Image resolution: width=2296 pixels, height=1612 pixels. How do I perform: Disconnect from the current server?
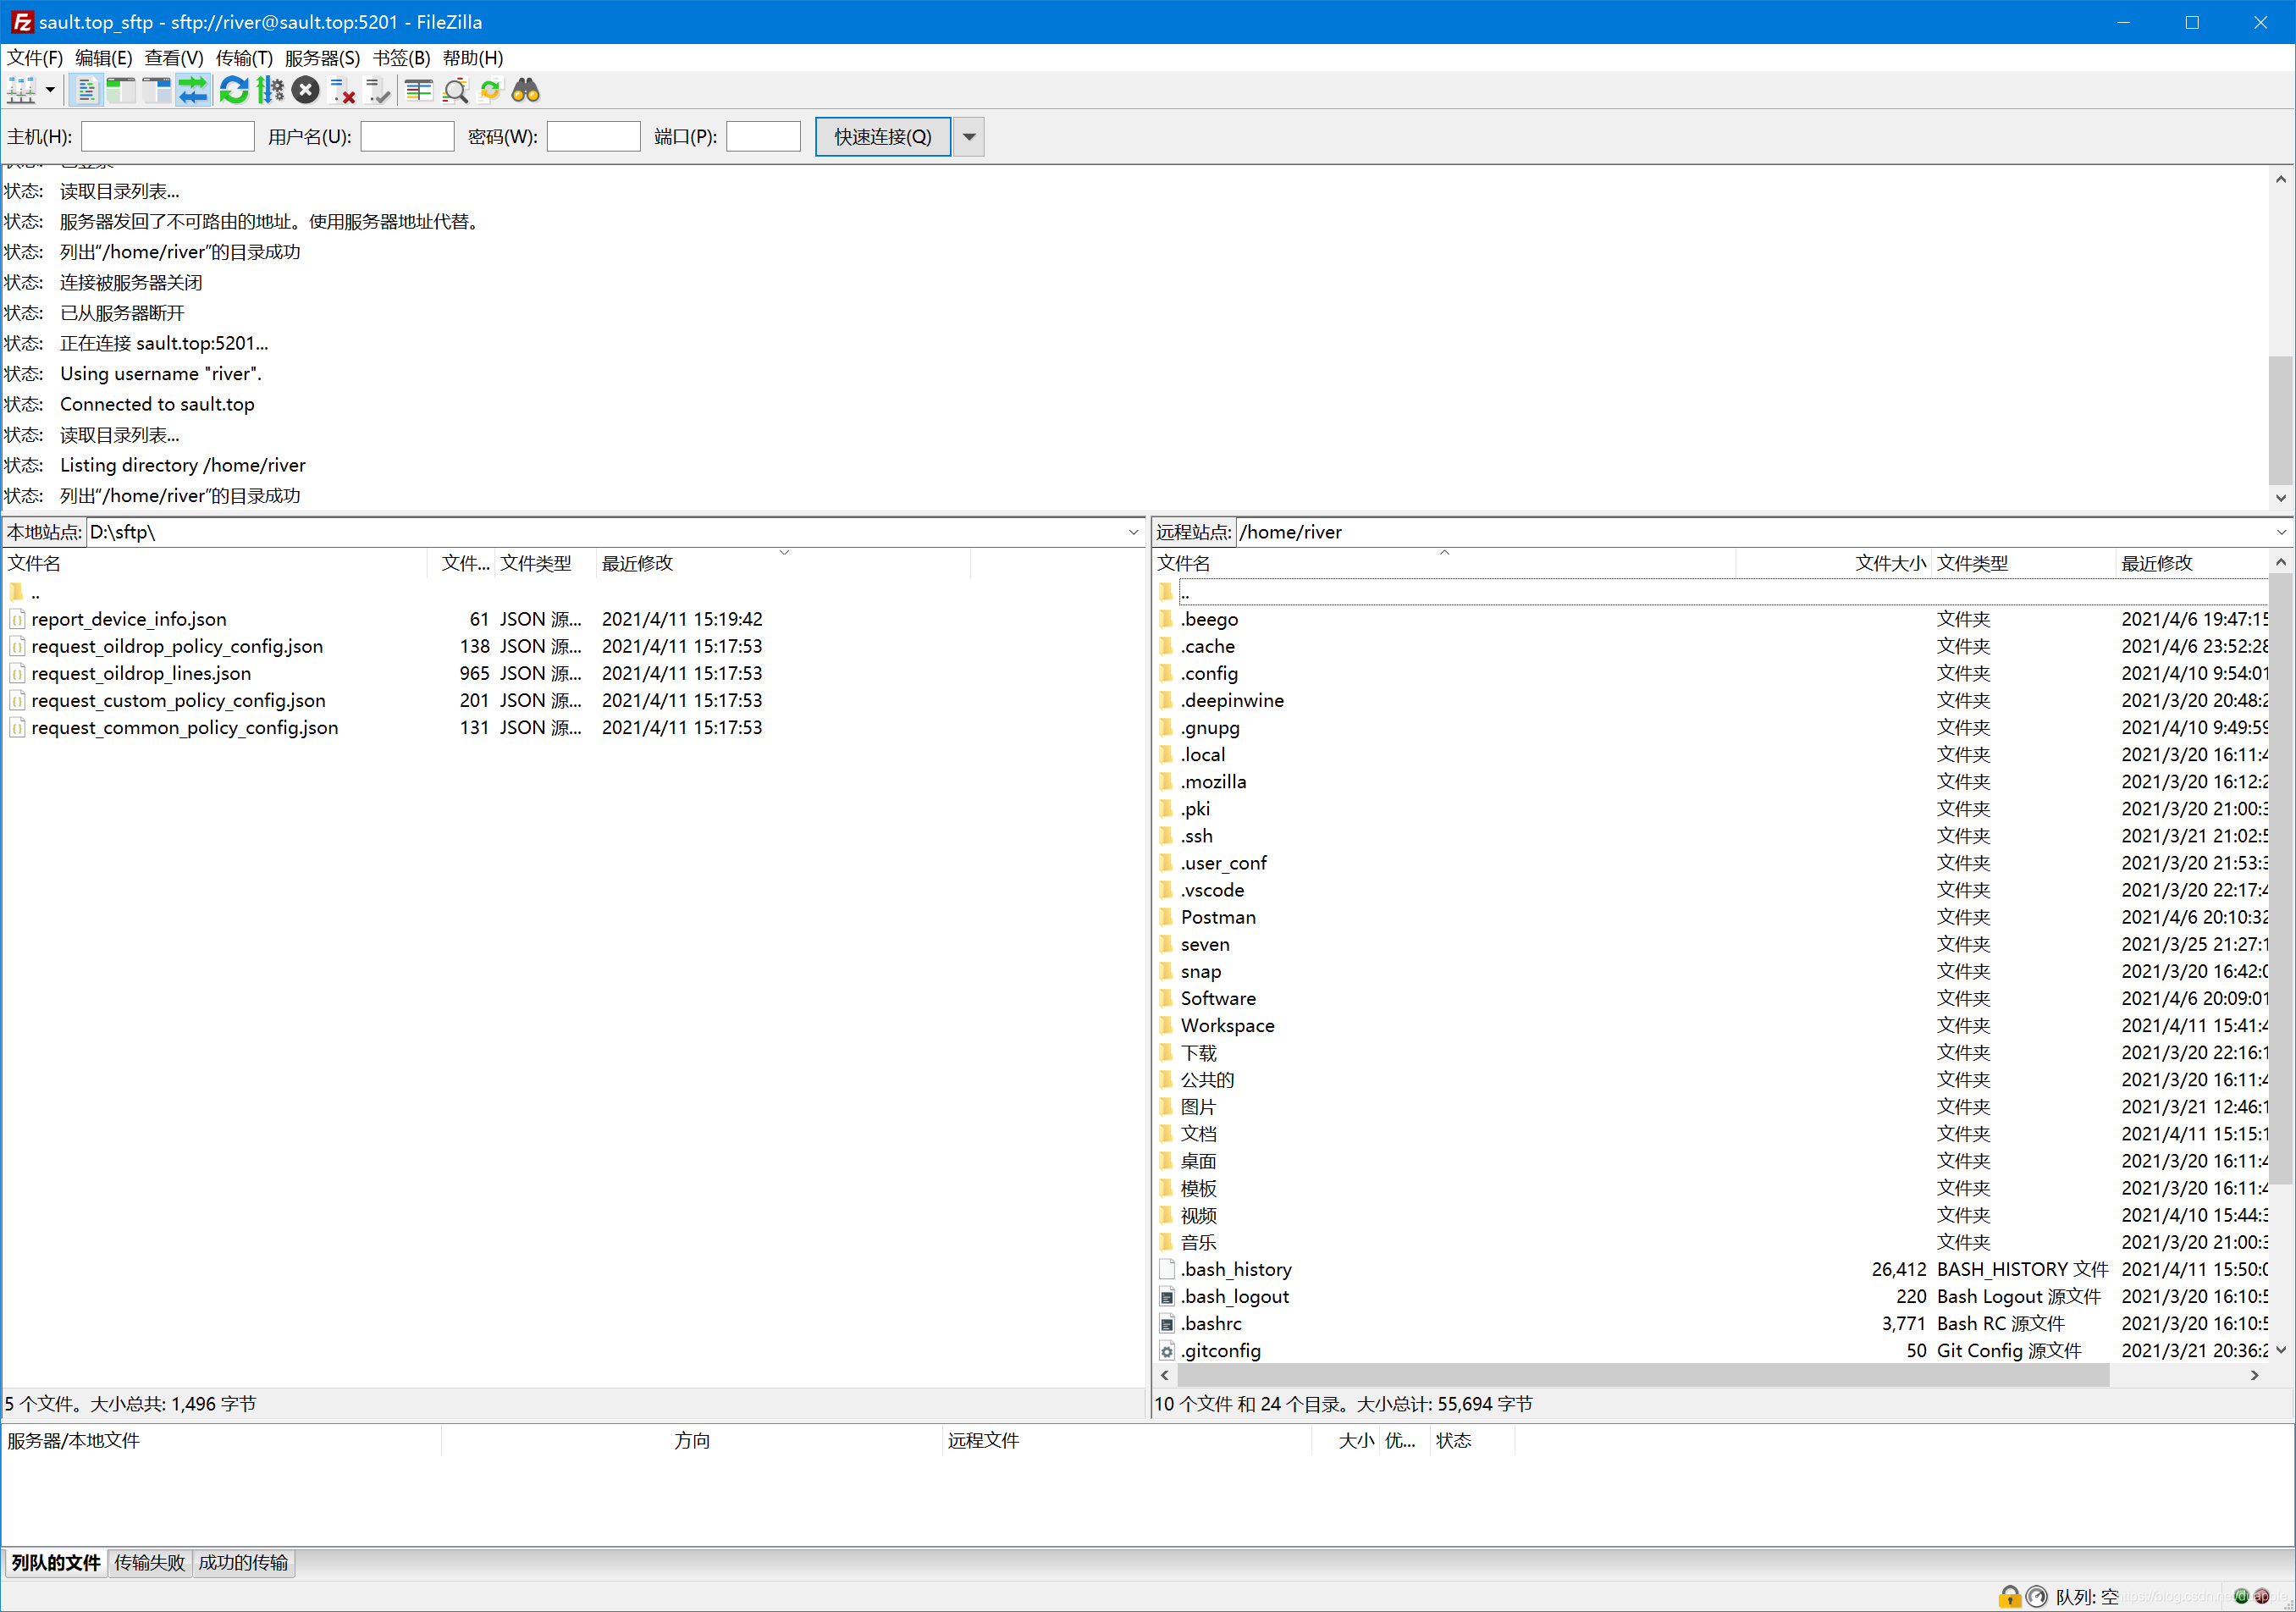342,91
